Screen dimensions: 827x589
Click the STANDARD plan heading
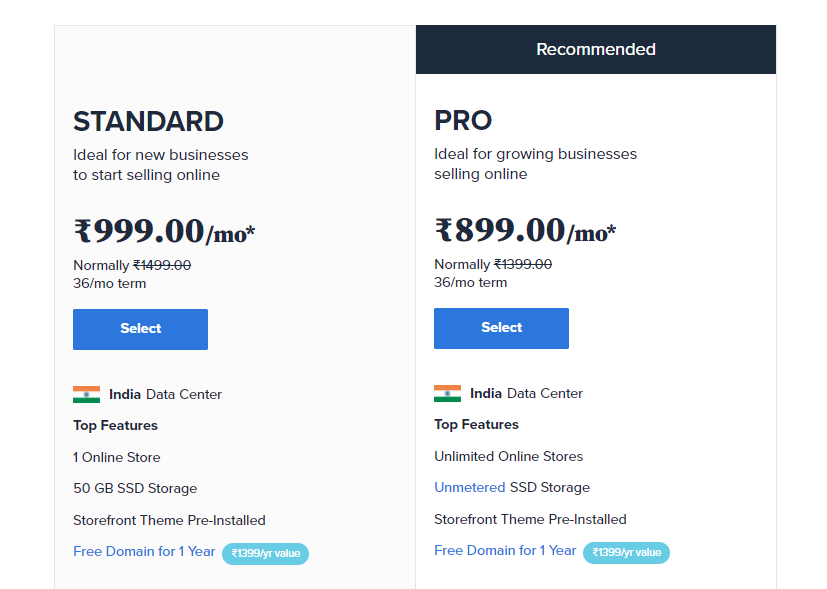[x=148, y=121]
